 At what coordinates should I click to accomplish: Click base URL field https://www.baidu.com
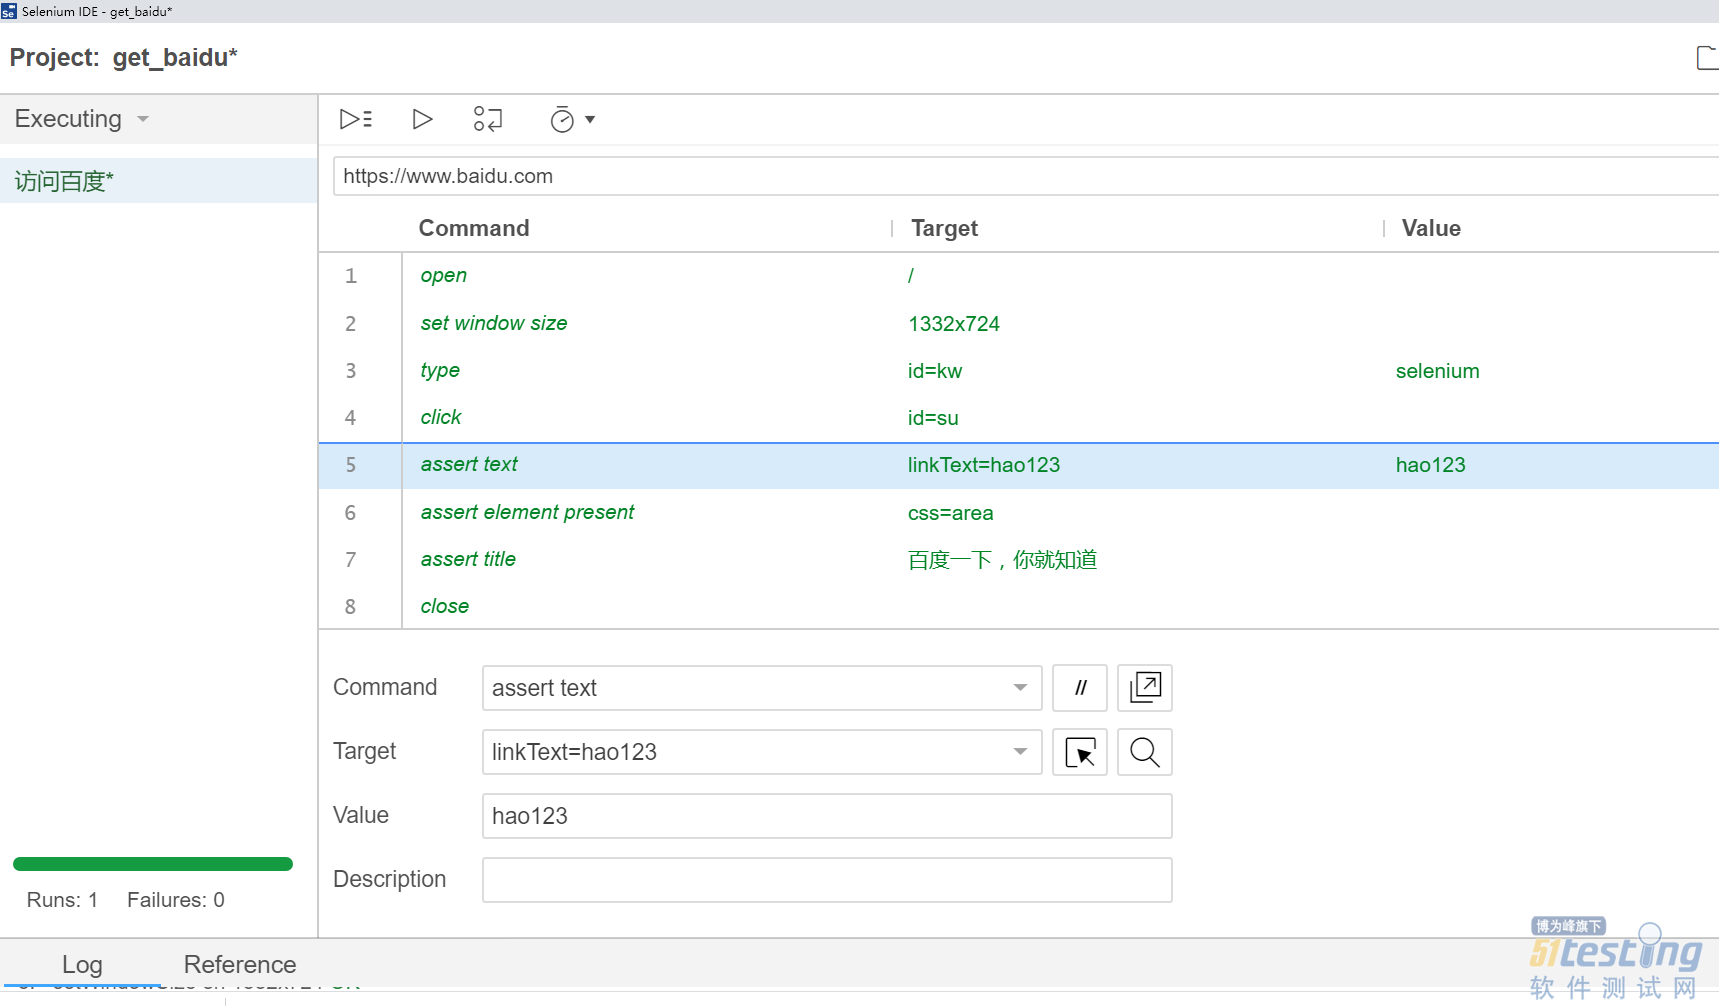pyautogui.click(x=1026, y=176)
